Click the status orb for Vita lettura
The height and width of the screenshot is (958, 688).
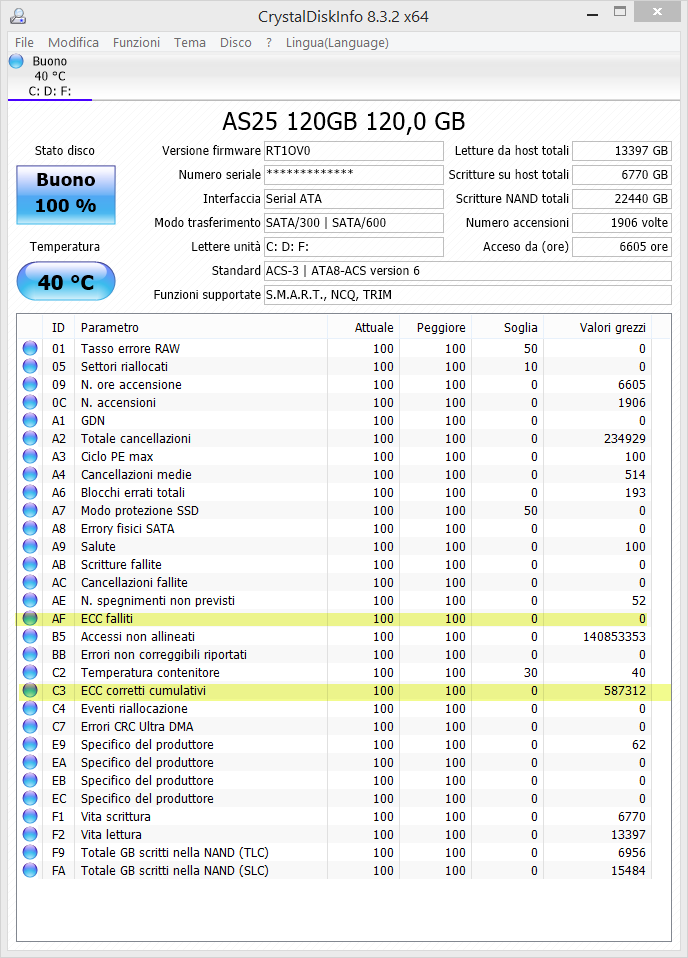point(30,835)
